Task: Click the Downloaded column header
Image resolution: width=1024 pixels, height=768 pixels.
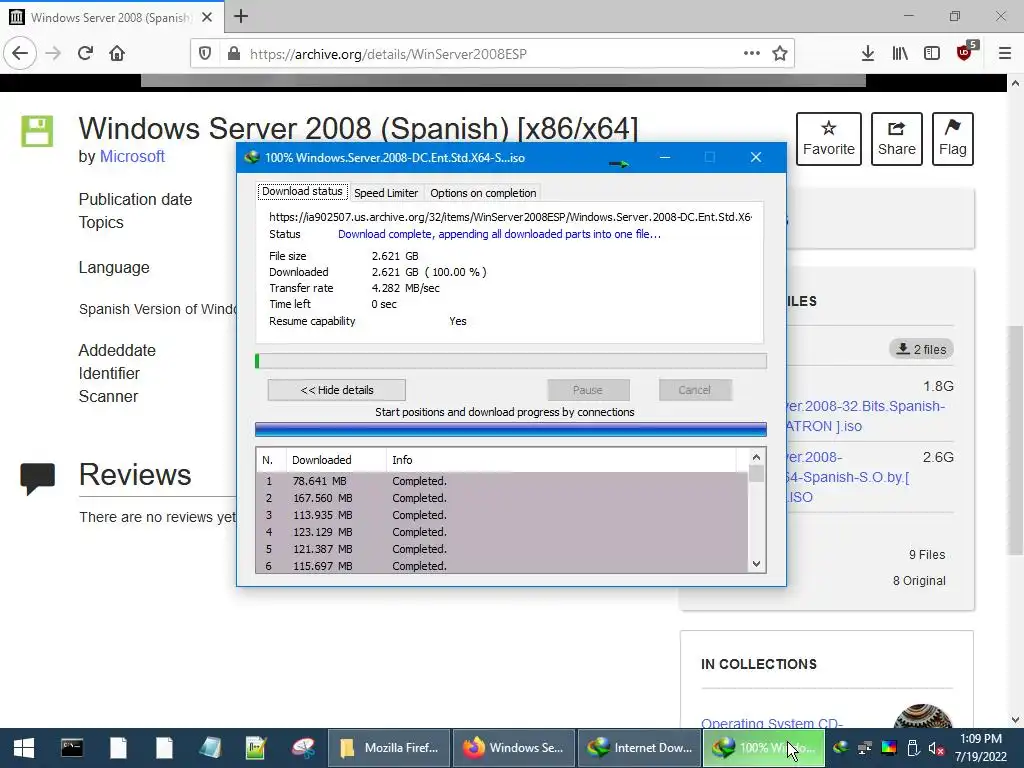Action: point(336,460)
